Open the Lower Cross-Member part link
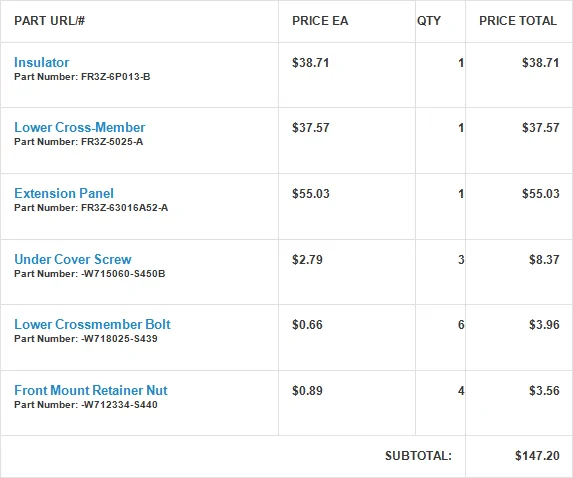The image size is (573, 478). (80, 128)
